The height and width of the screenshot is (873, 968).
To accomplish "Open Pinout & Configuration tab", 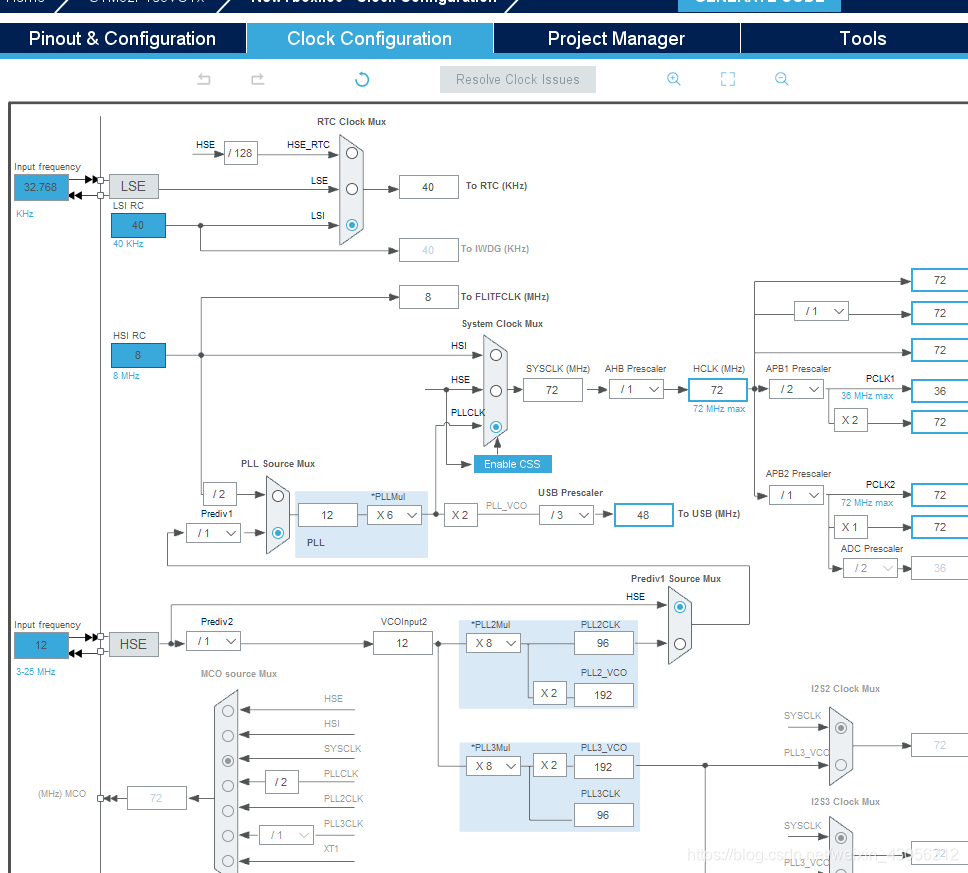I will 122,38.
